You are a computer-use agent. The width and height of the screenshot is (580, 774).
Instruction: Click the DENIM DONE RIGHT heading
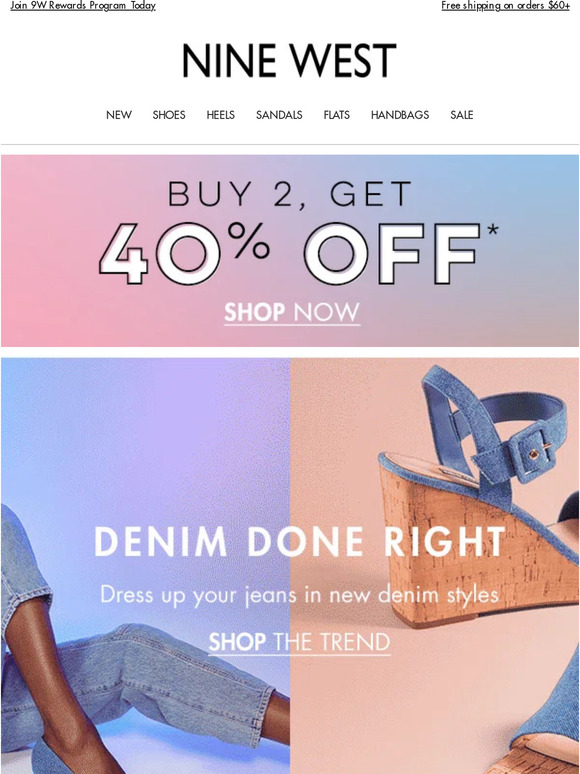click(x=300, y=542)
